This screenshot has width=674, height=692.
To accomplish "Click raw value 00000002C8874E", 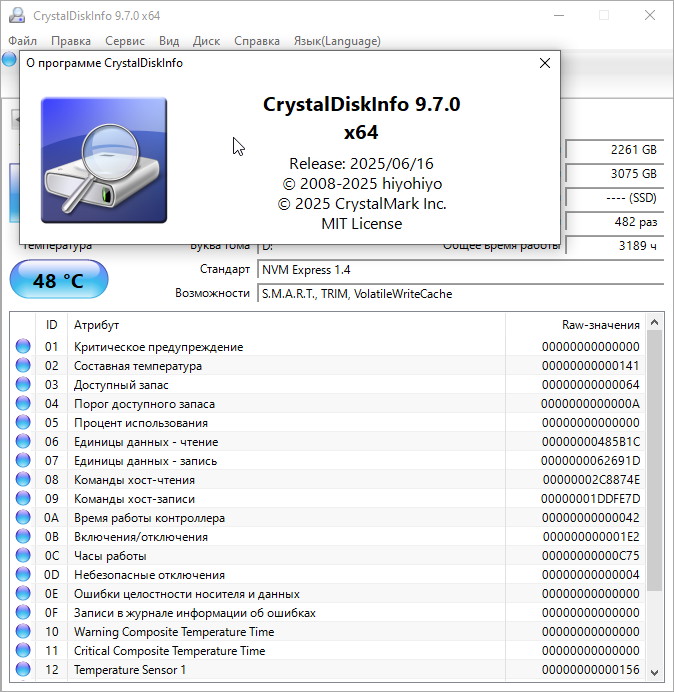I will (591, 480).
